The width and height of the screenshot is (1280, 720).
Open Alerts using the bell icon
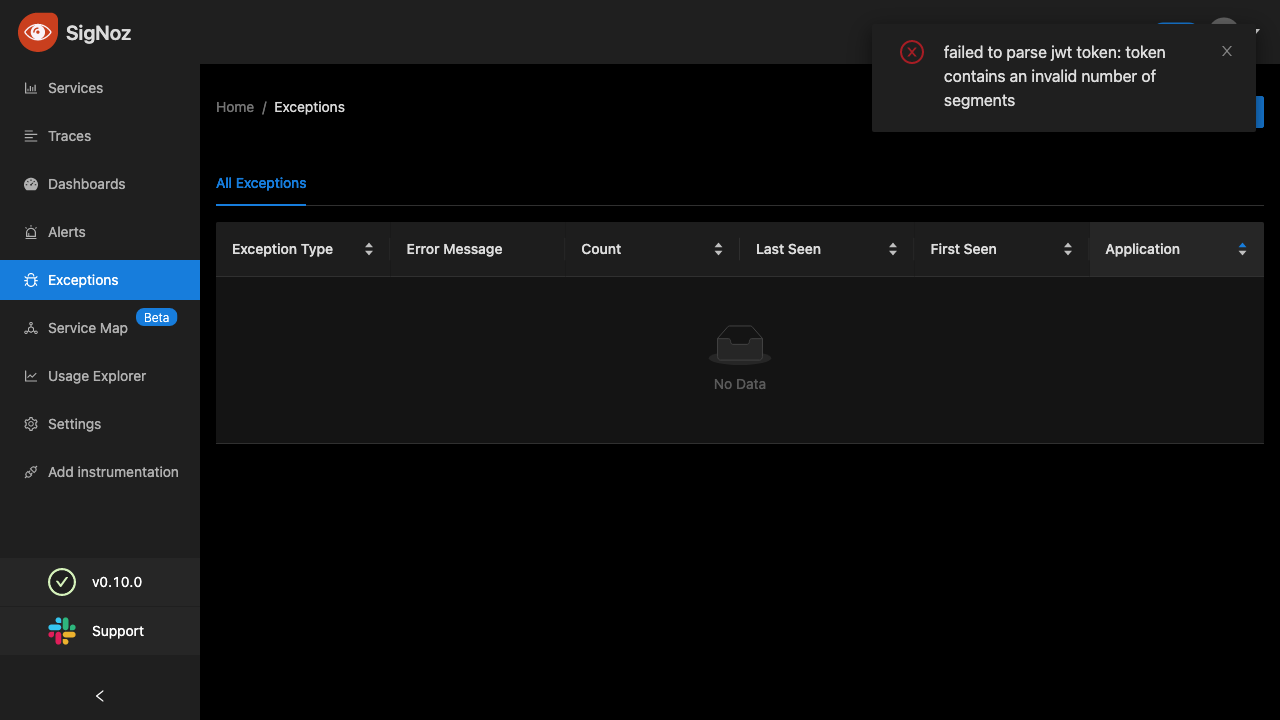30,232
